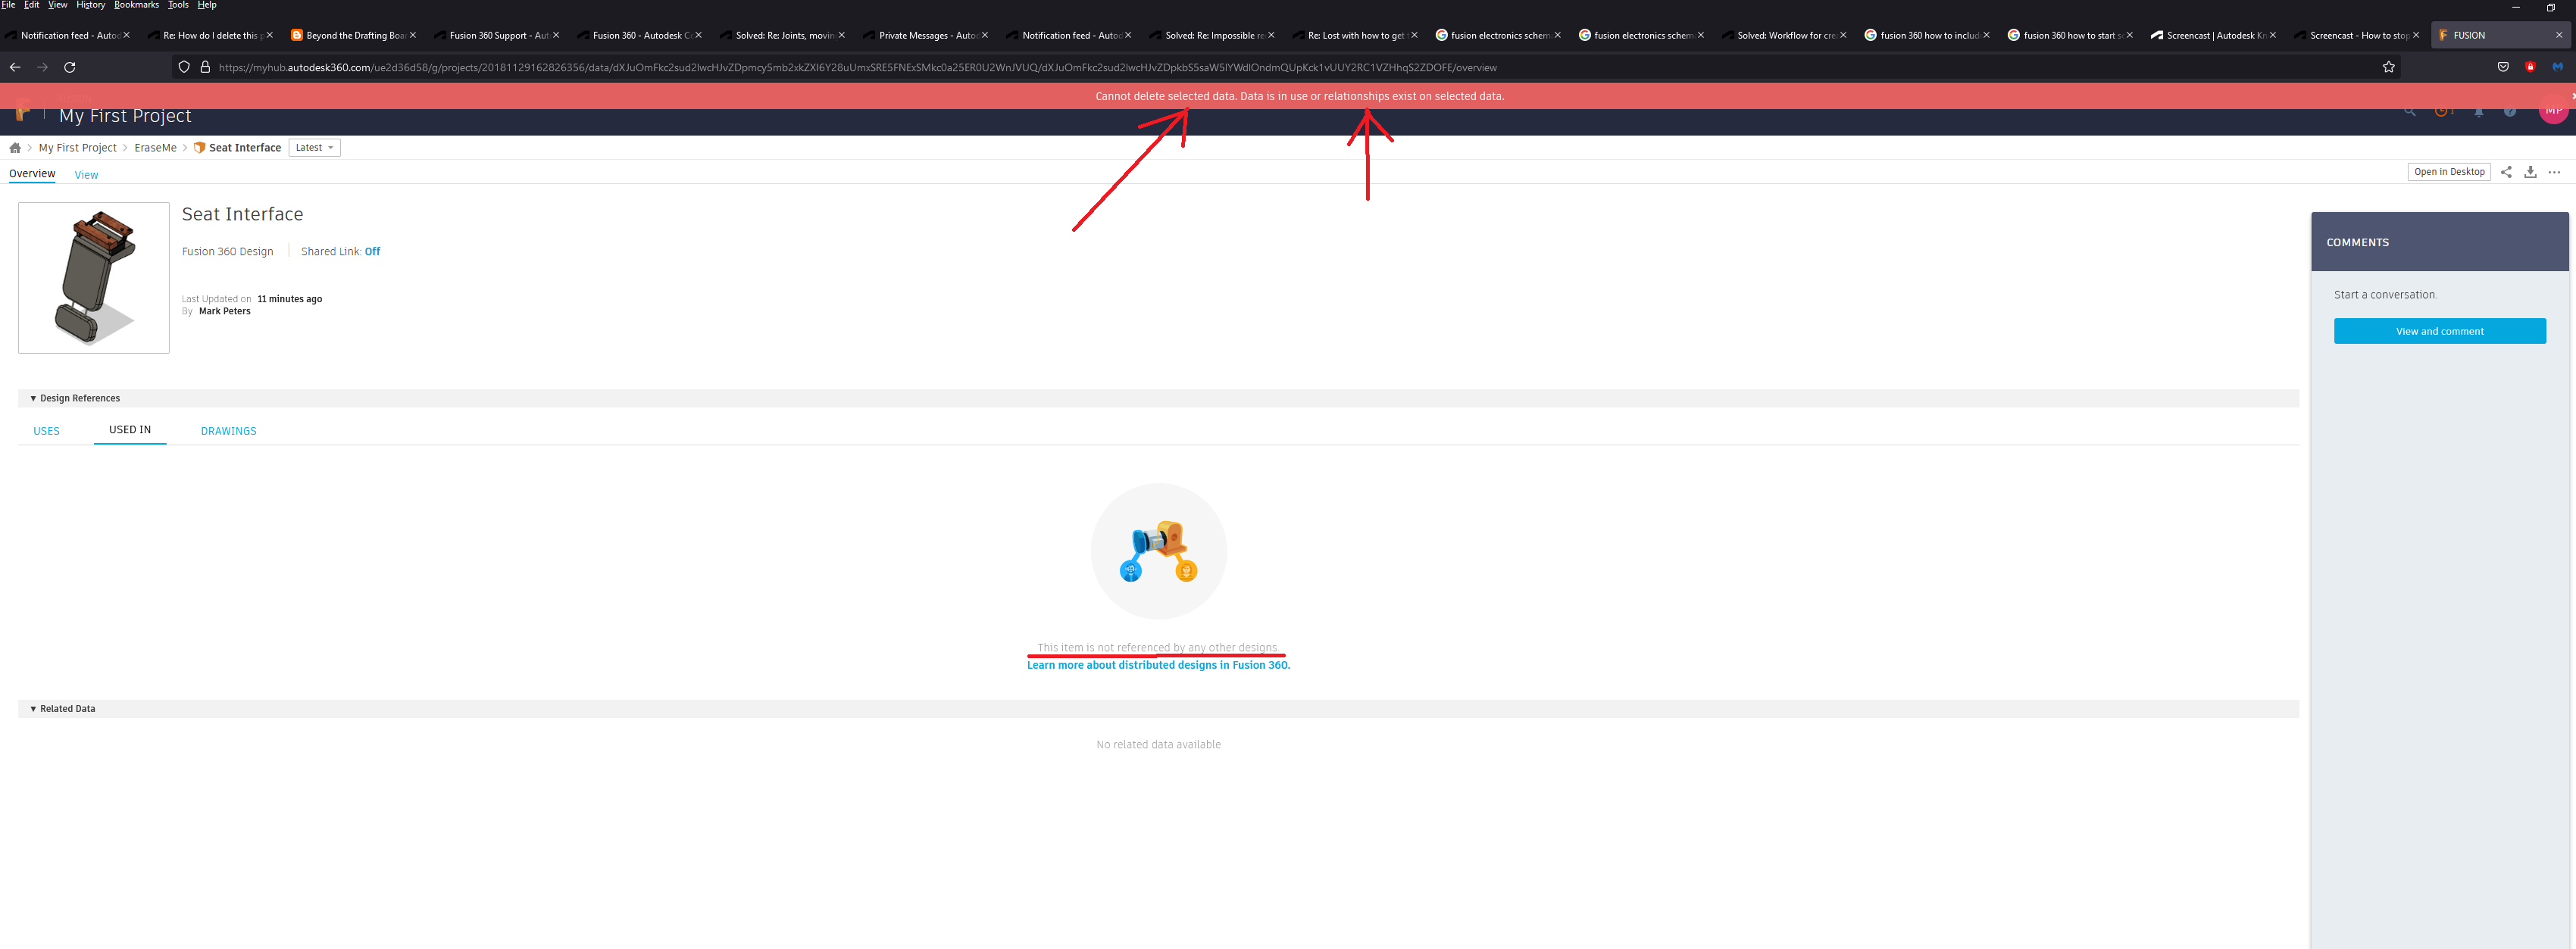Switch to the DRAWINGS tab
2576x949 pixels.
(228, 430)
